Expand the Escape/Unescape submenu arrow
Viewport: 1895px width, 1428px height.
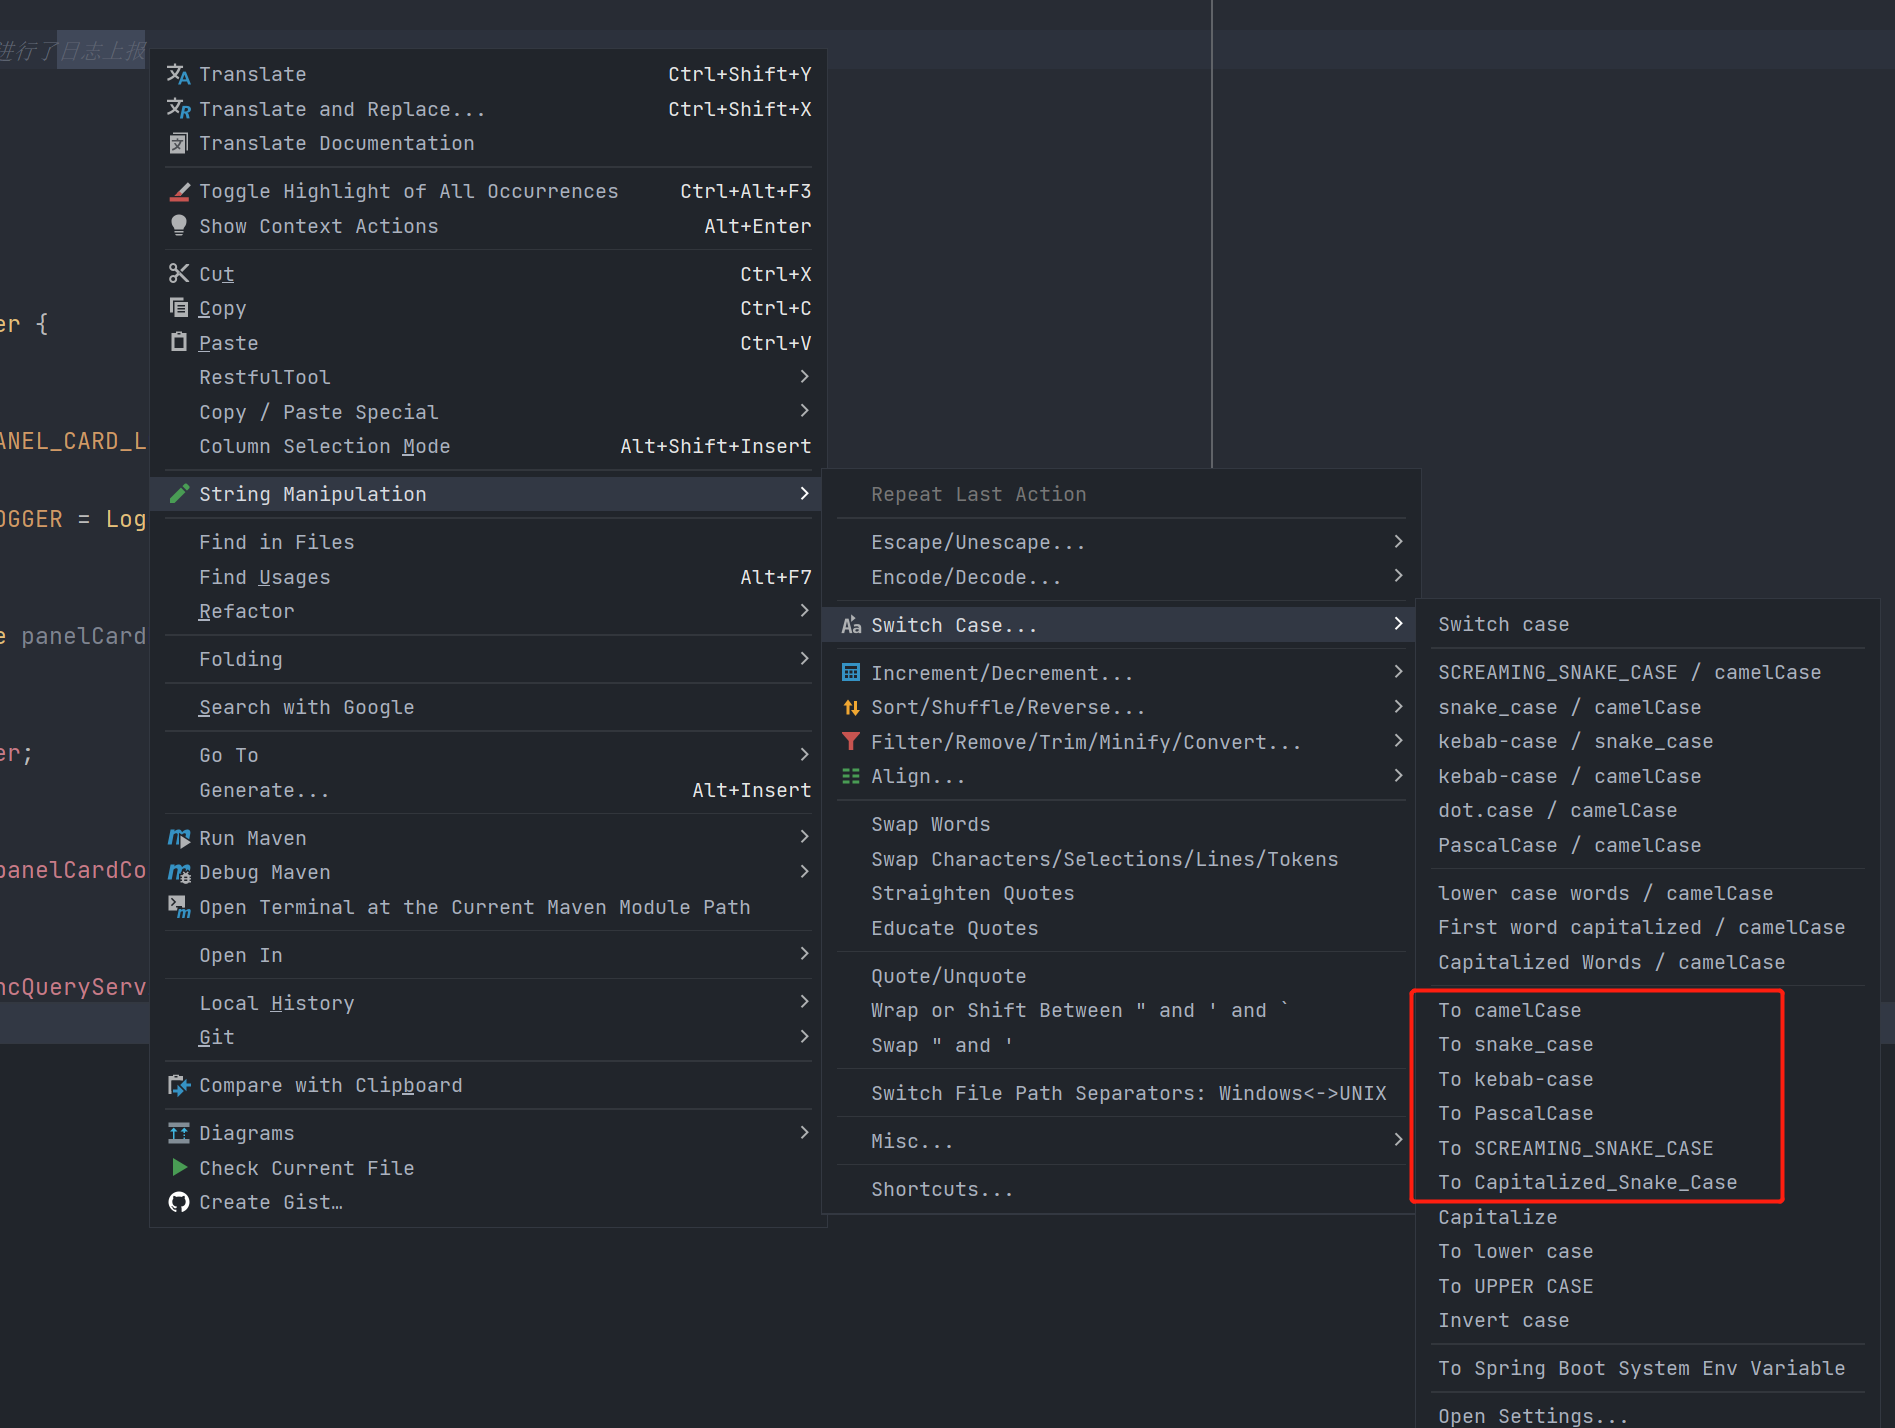1398,541
